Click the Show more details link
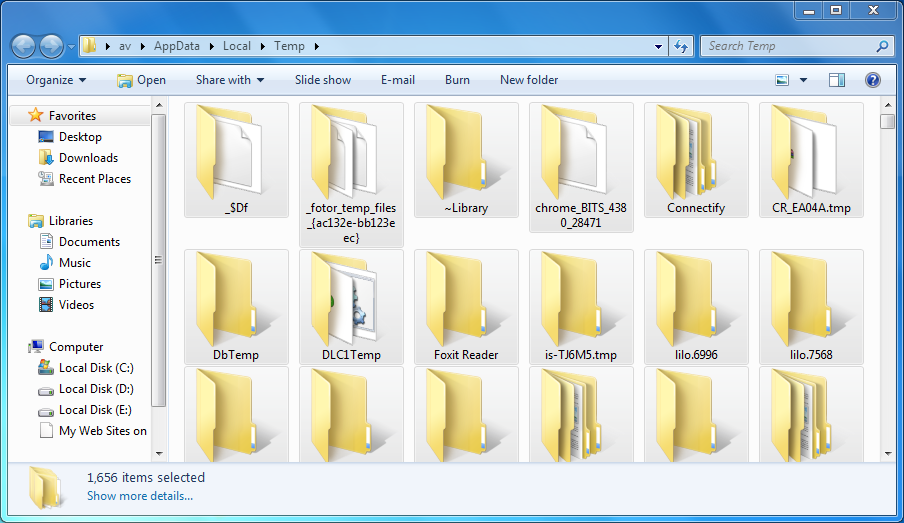 point(139,496)
